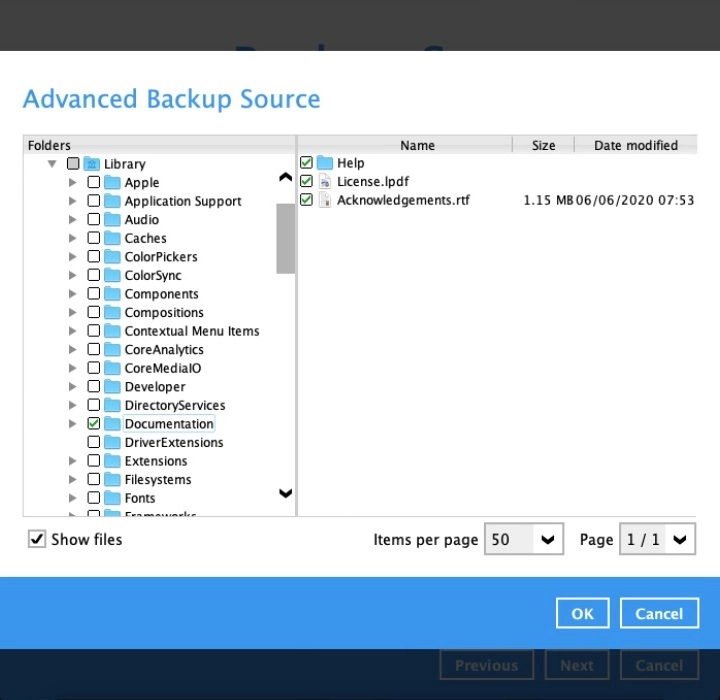Toggle the Library folder checkbox
The width and height of the screenshot is (720, 700).
(73, 164)
